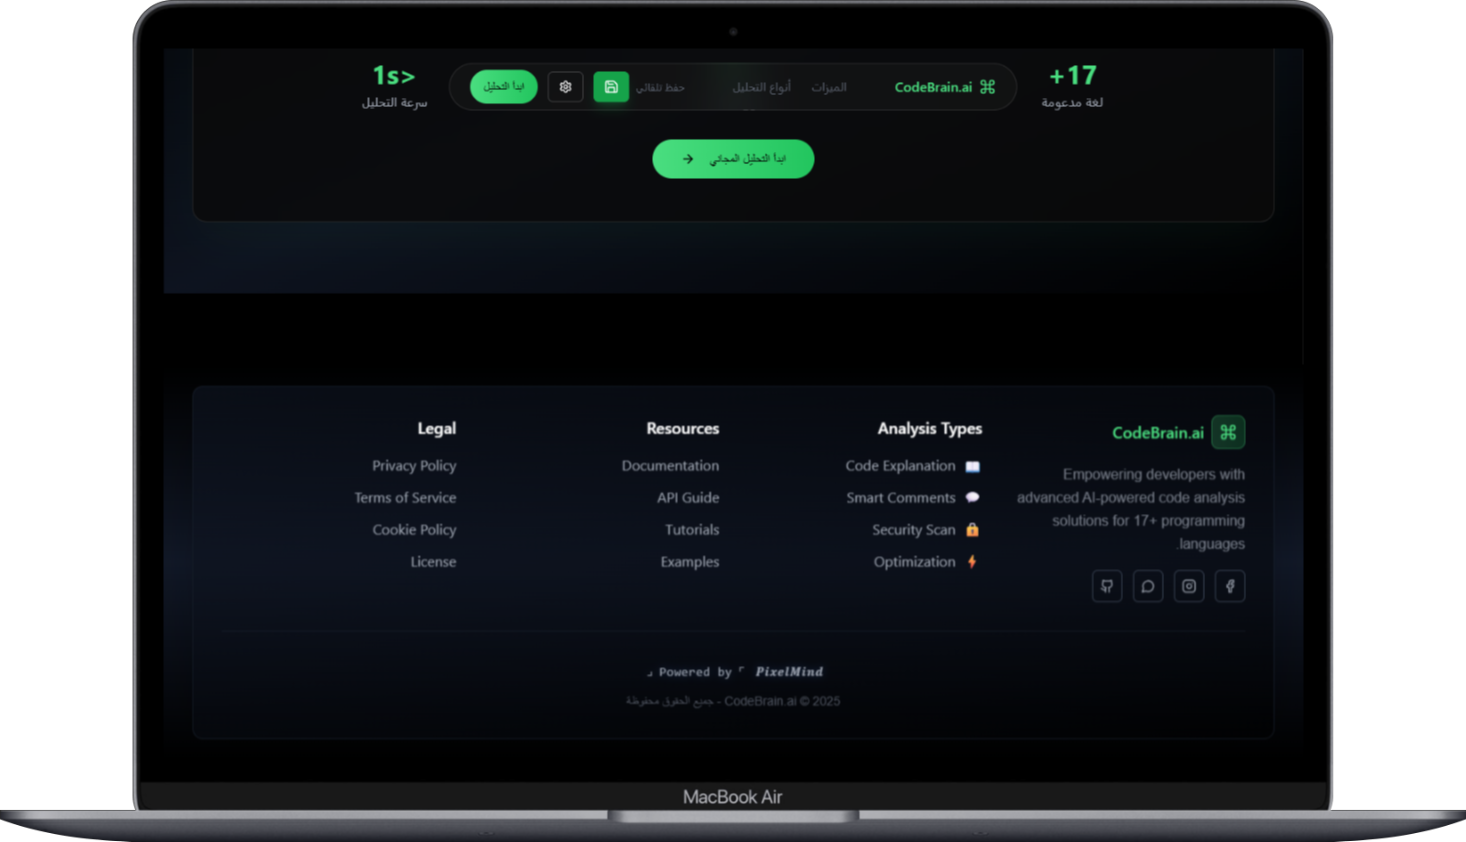The width and height of the screenshot is (1466, 842).
Task: Select the API Guide footer link
Action: pos(688,498)
